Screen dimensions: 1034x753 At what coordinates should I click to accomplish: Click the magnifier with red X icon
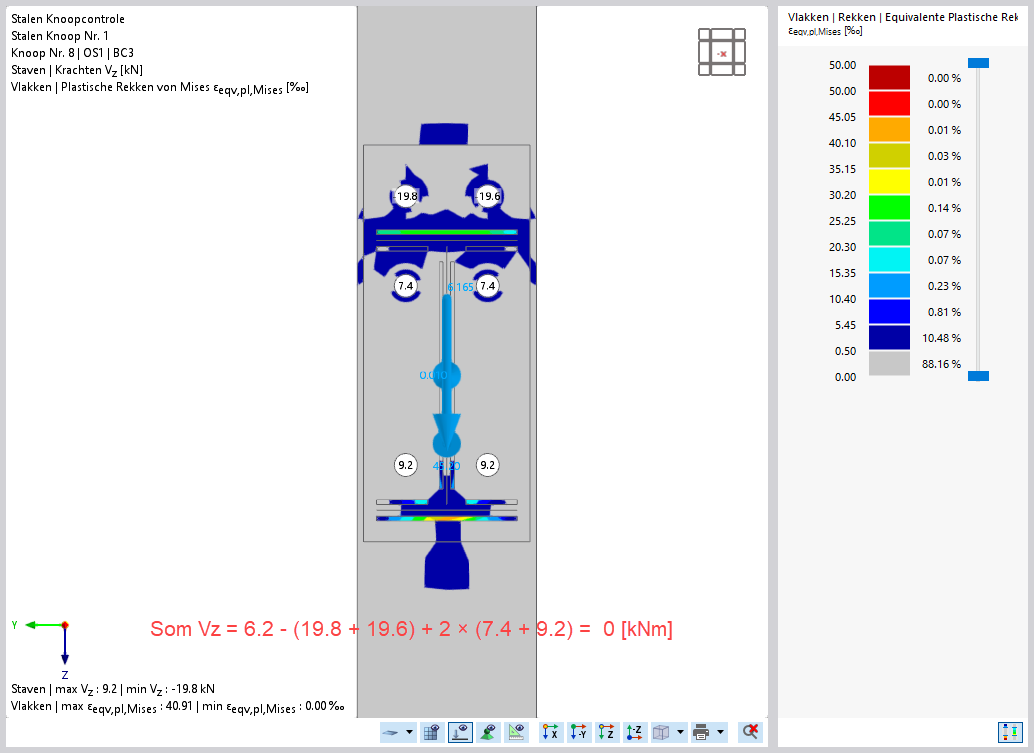point(750,731)
